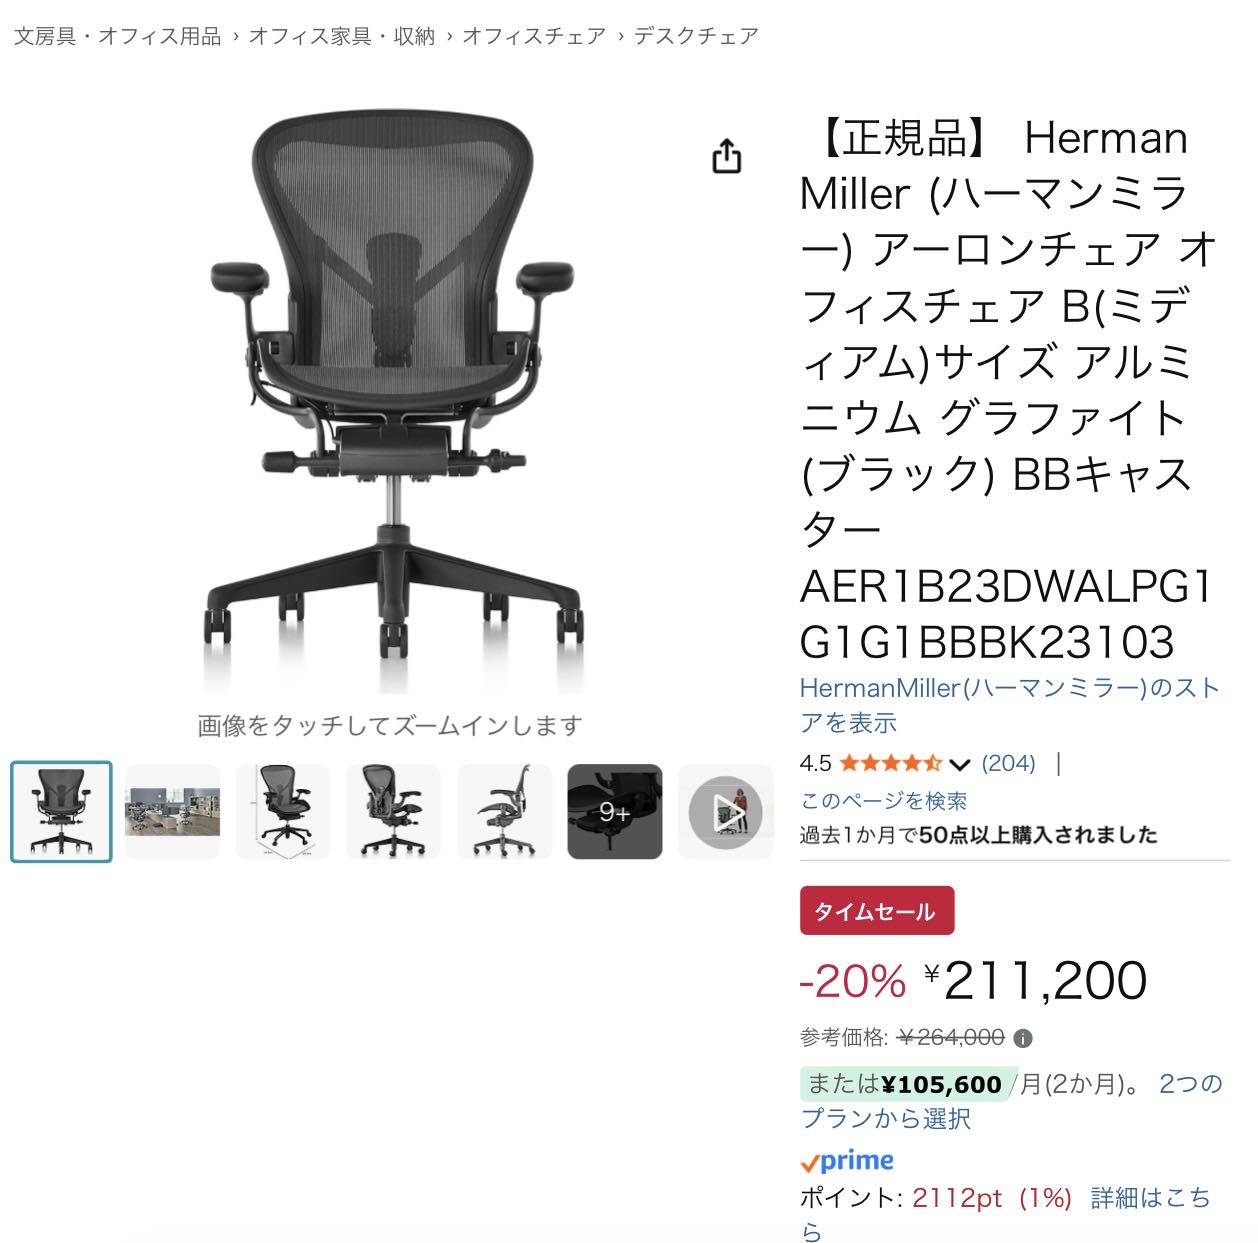Open 2つのプランから選択 payment plans link
Image resolution: width=1258 pixels, height=1243 pixels.
[x=1012, y=1101]
